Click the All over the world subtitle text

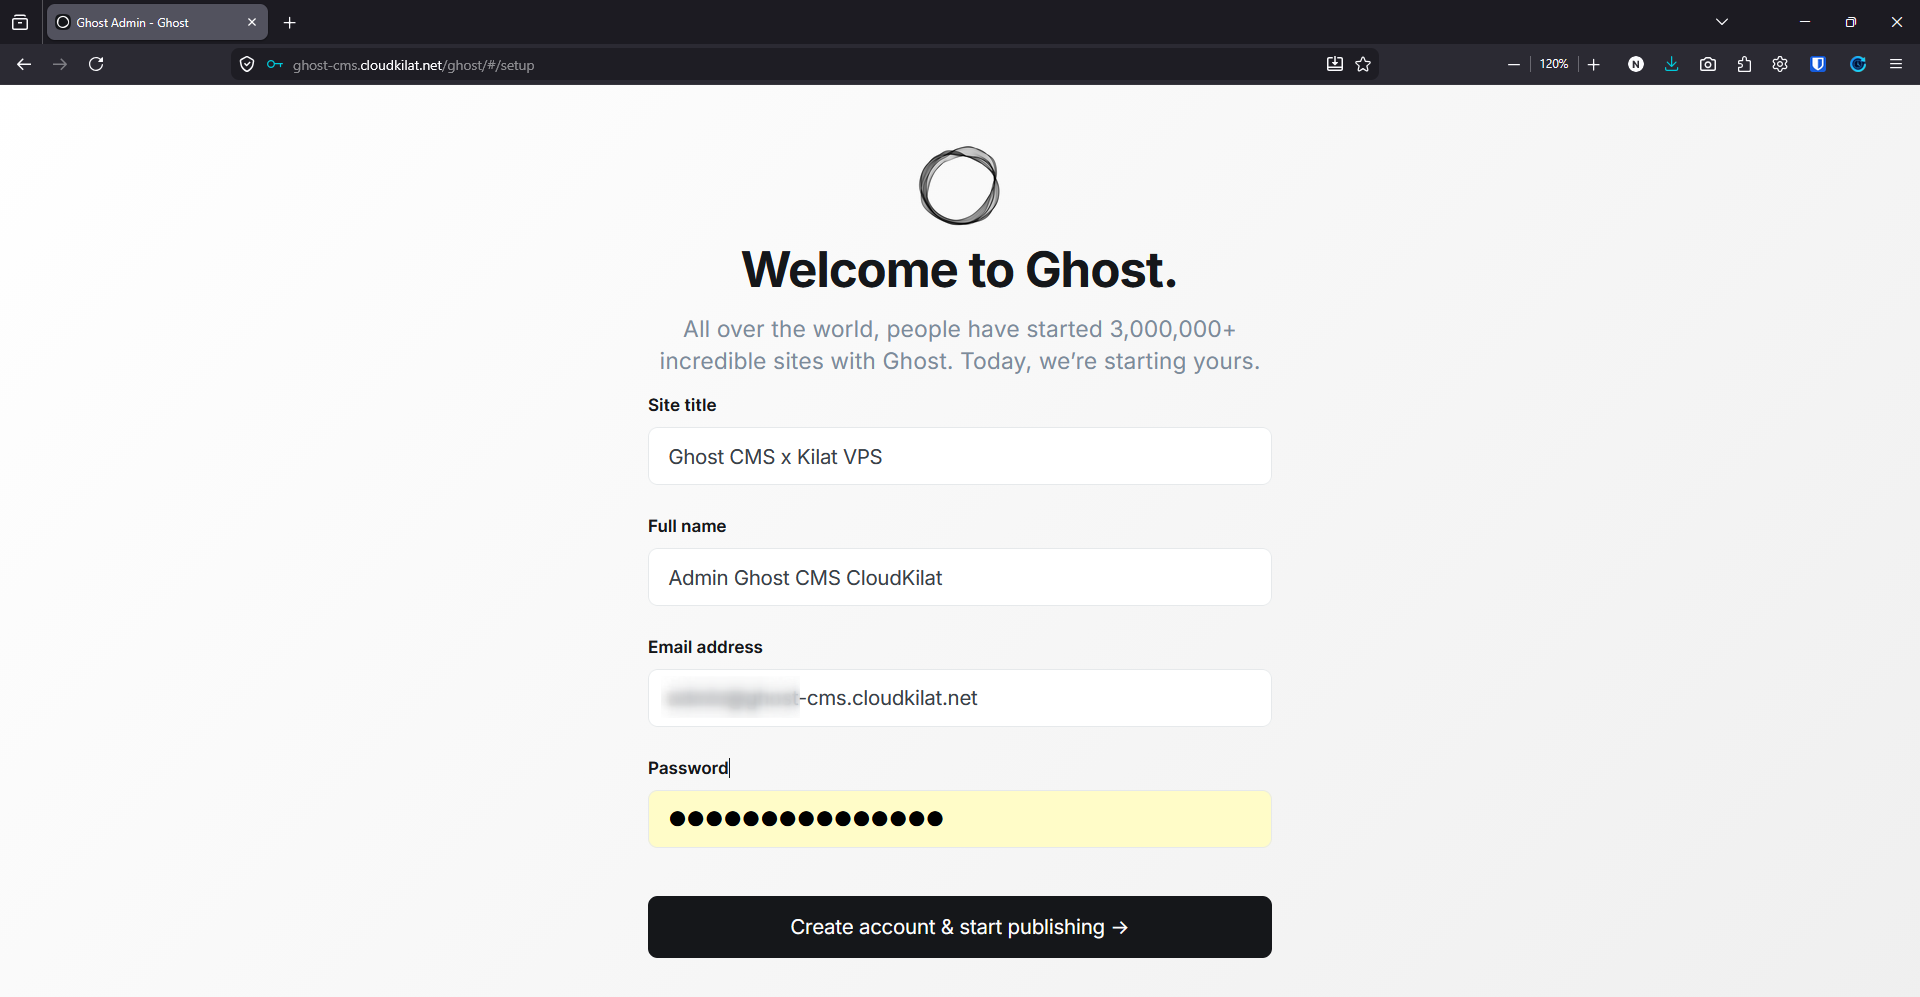[x=960, y=345]
